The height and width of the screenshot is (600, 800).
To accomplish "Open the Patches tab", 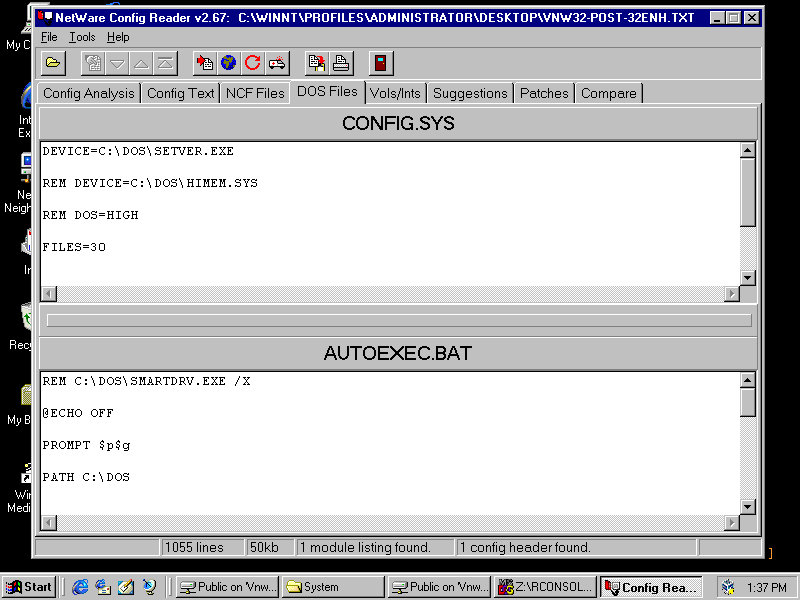I will pos(544,93).
